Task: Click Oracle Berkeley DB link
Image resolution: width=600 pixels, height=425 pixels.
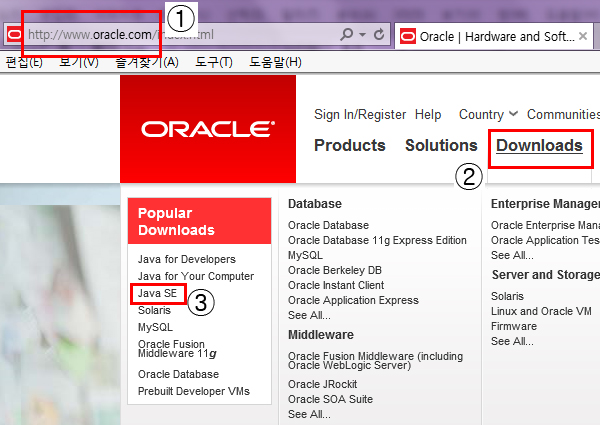Action: pyautogui.click(x=335, y=270)
